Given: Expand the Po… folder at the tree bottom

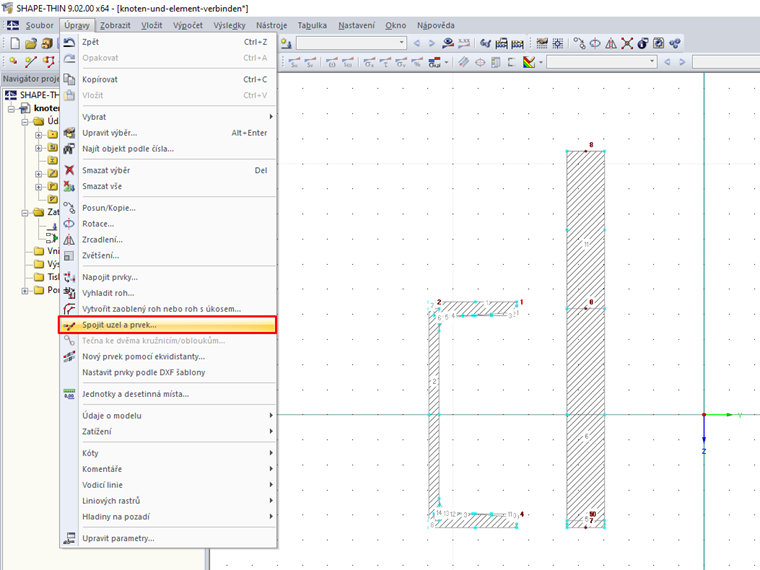Looking at the screenshot, I should tap(25, 290).
